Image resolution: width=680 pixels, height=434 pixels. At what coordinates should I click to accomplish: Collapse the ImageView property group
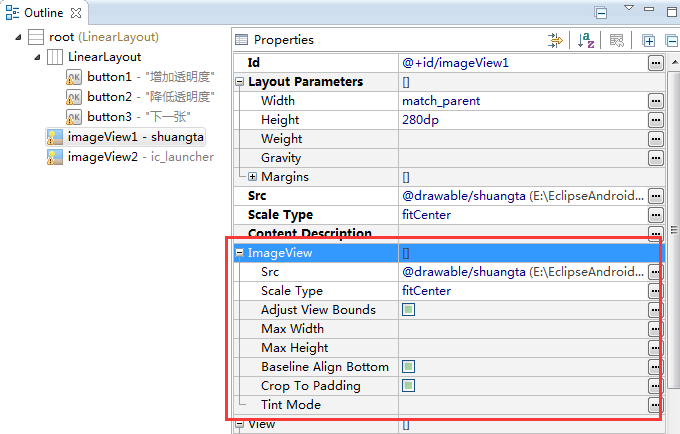click(239, 253)
